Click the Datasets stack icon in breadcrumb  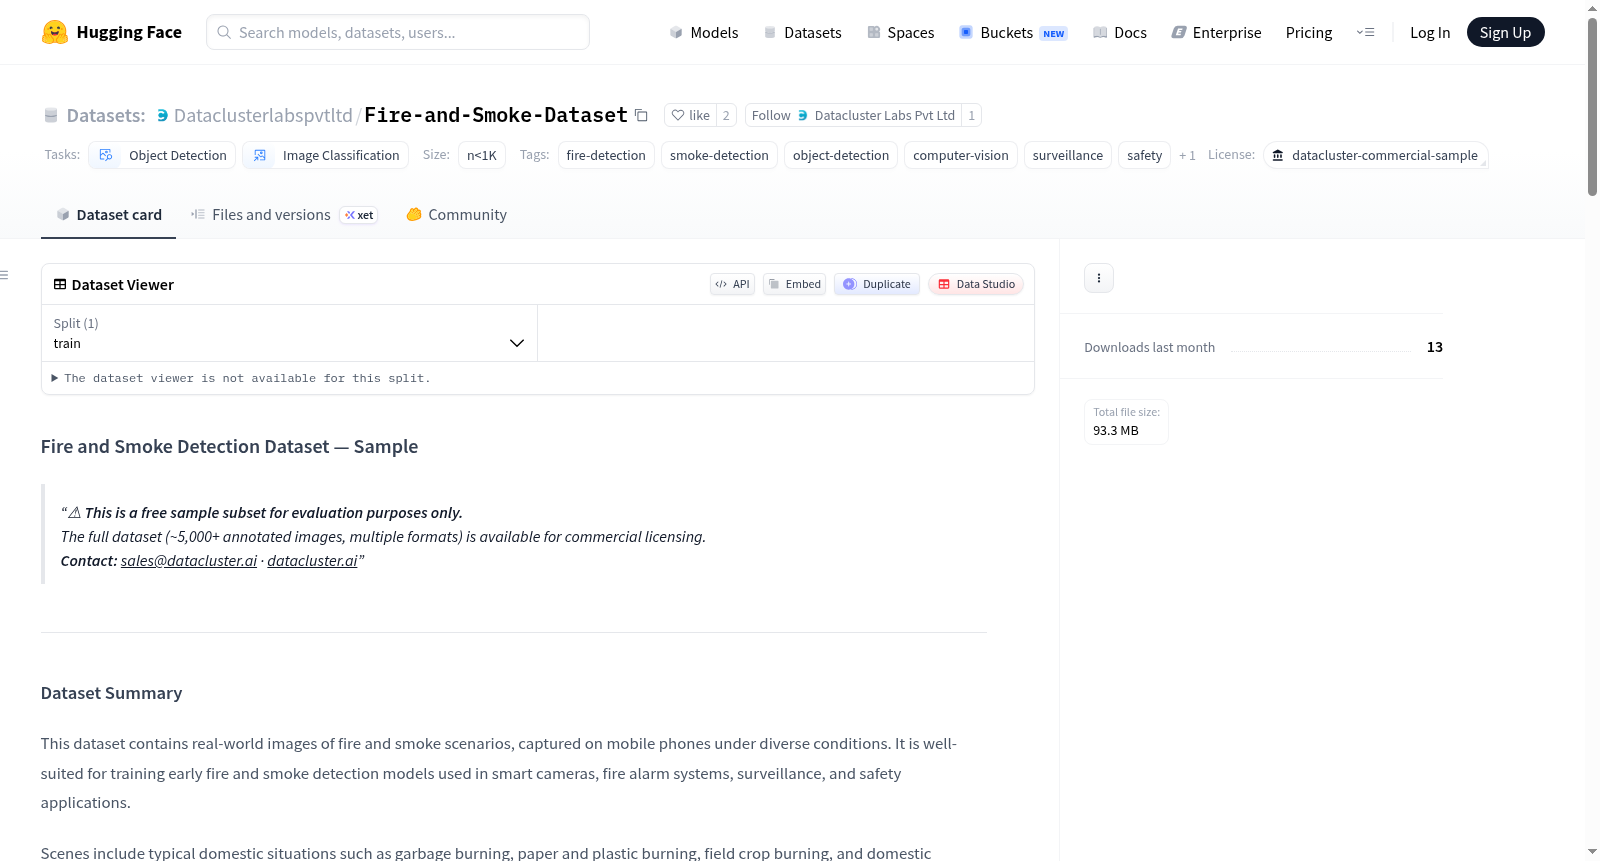point(51,115)
